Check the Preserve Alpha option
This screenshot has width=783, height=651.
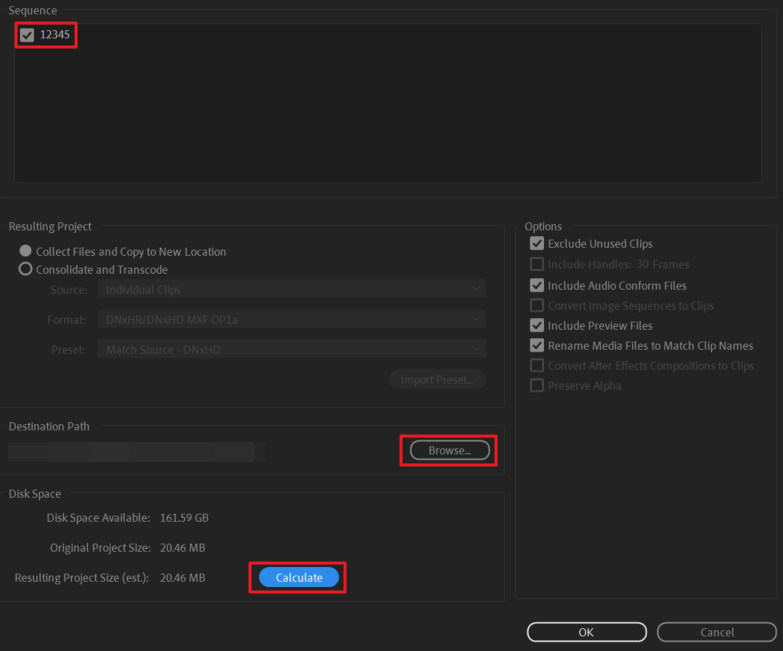(537, 386)
